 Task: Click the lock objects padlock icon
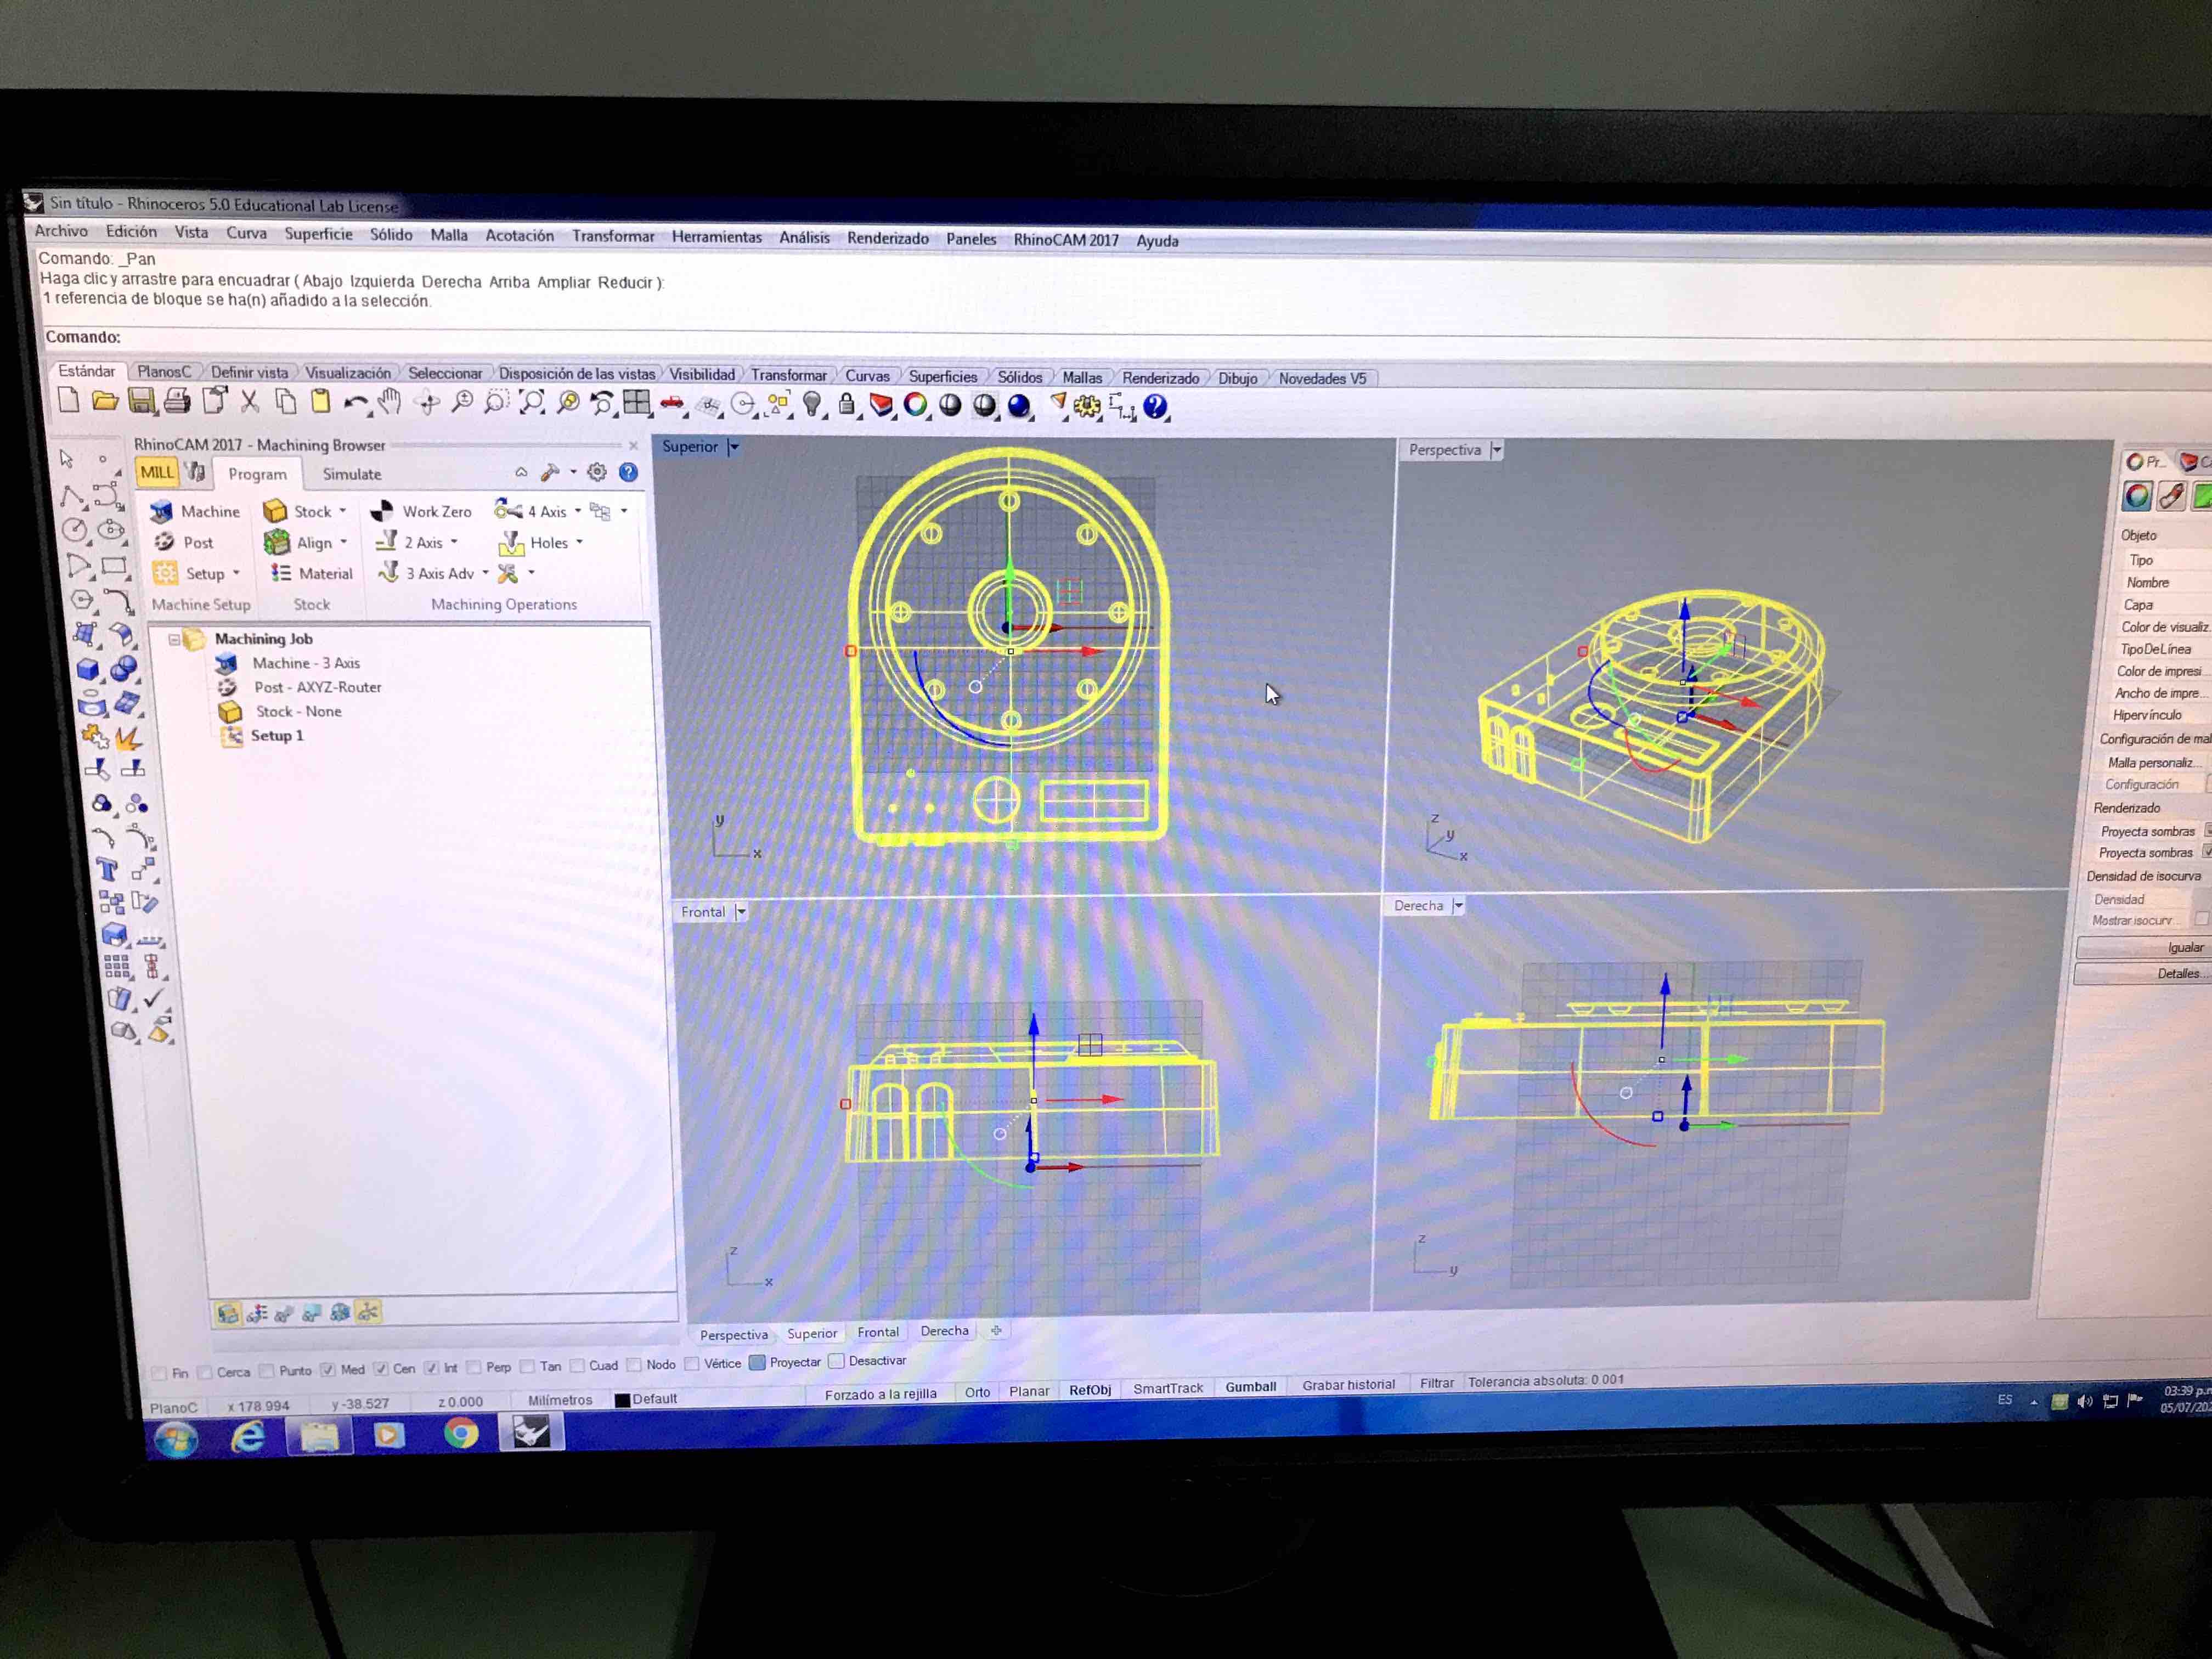(x=846, y=405)
